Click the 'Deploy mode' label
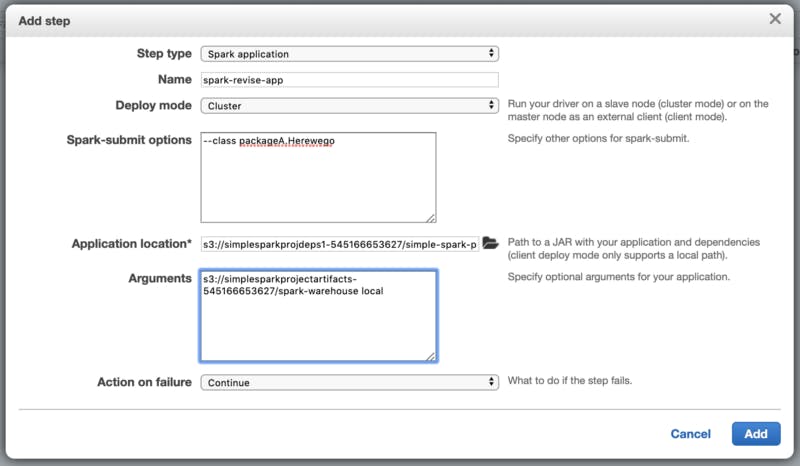The width and height of the screenshot is (800, 466). [x=153, y=105]
